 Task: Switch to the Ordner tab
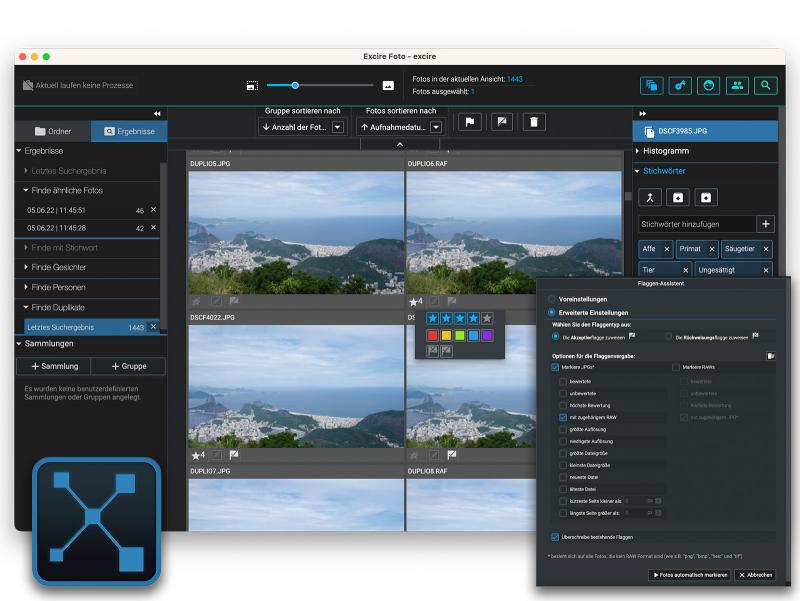pyautogui.click(x=53, y=131)
